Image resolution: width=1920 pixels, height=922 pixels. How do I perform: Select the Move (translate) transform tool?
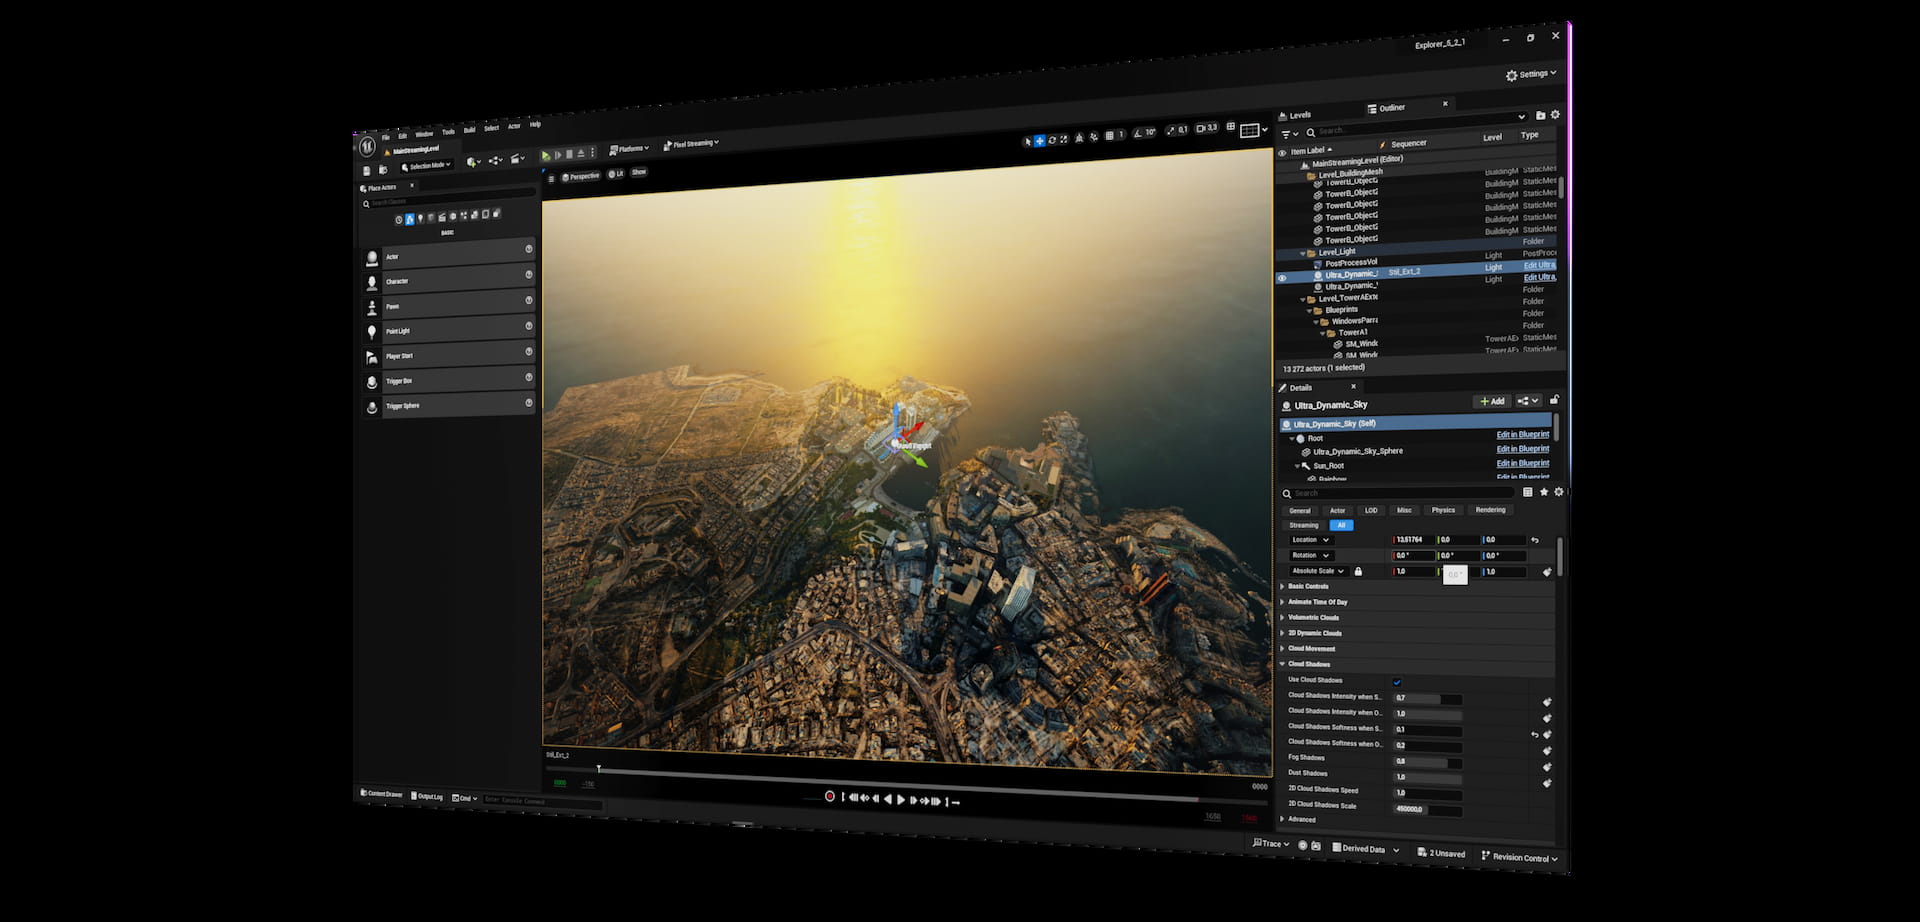tap(1040, 140)
